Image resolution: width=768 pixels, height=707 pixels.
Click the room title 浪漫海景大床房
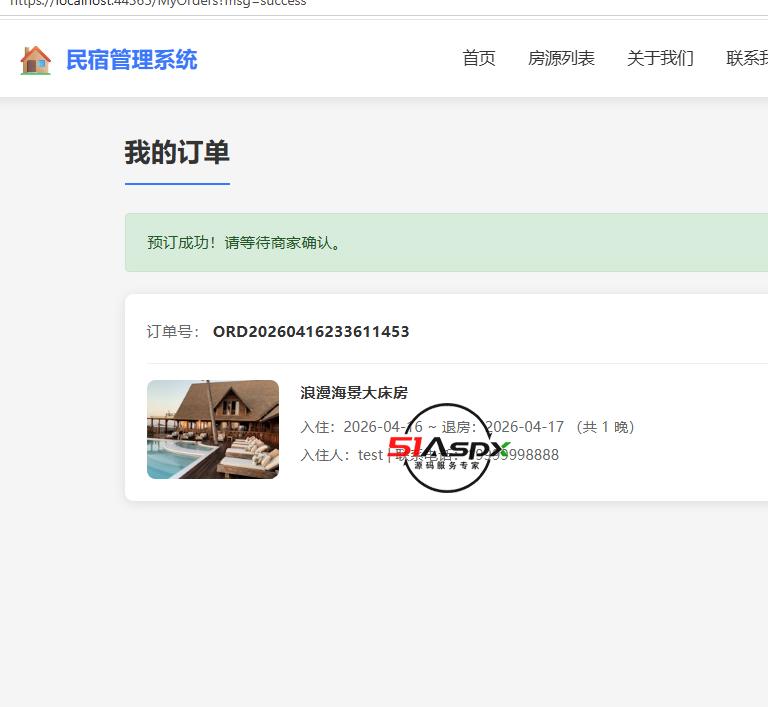point(354,392)
